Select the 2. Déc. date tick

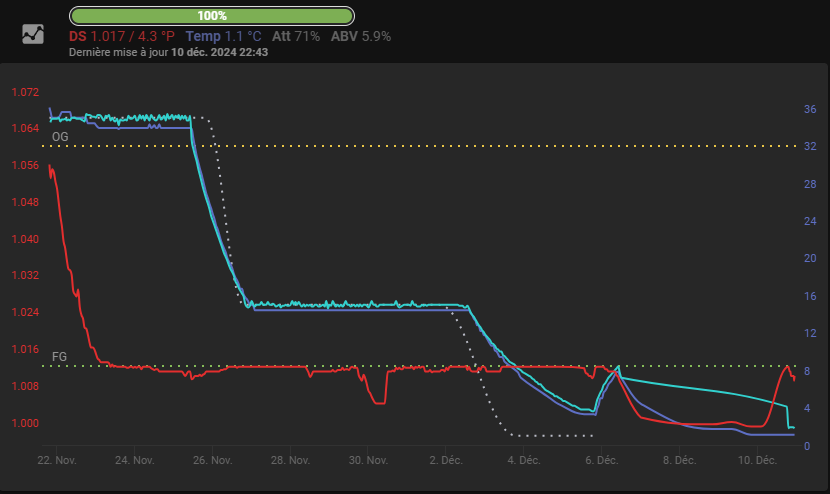446,461
